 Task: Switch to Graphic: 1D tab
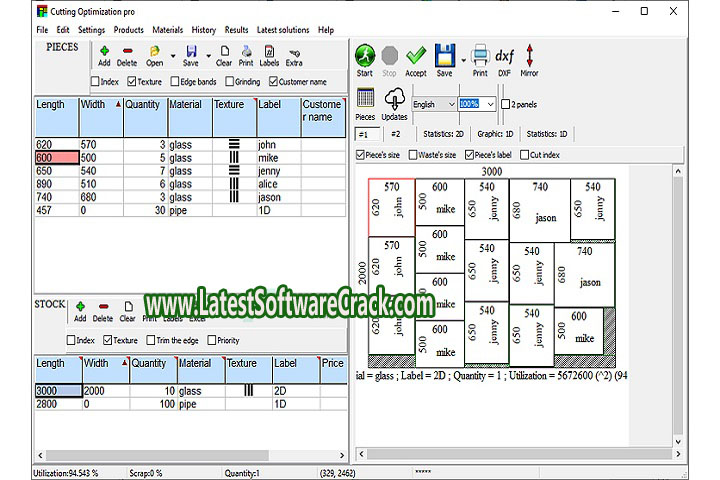495,134
